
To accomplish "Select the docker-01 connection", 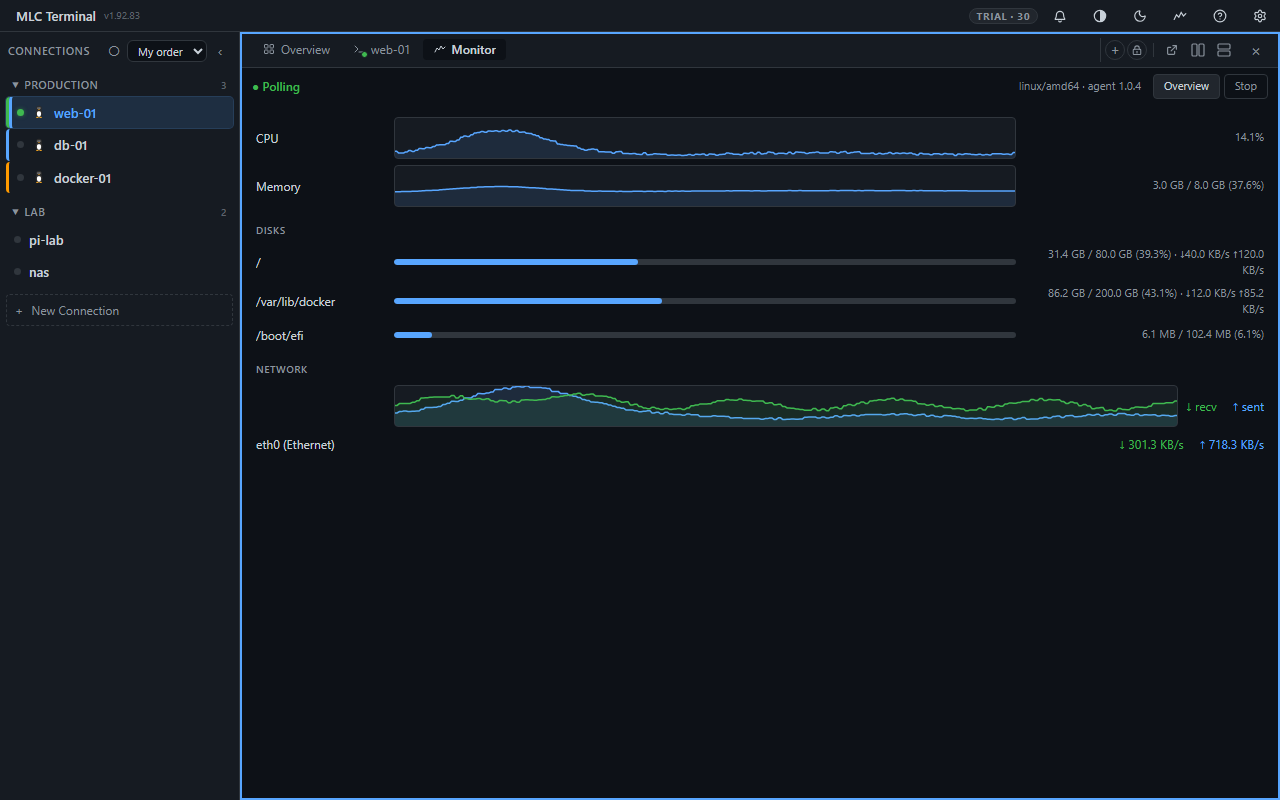I will click(120, 178).
